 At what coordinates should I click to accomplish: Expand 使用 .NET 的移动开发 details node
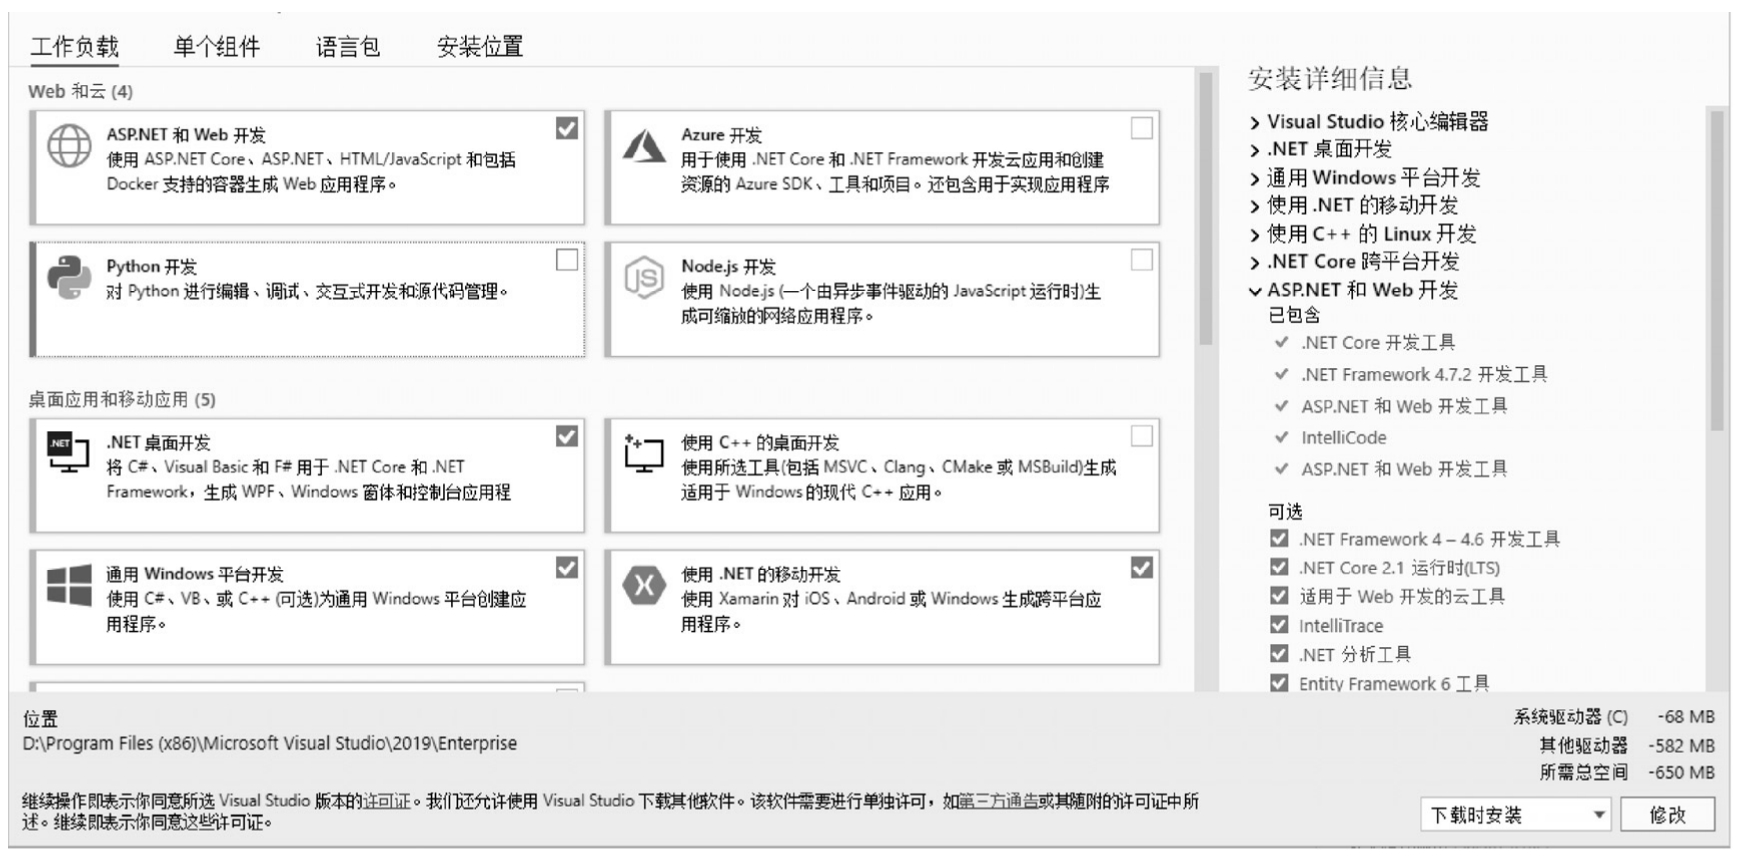click(1255, 207)
